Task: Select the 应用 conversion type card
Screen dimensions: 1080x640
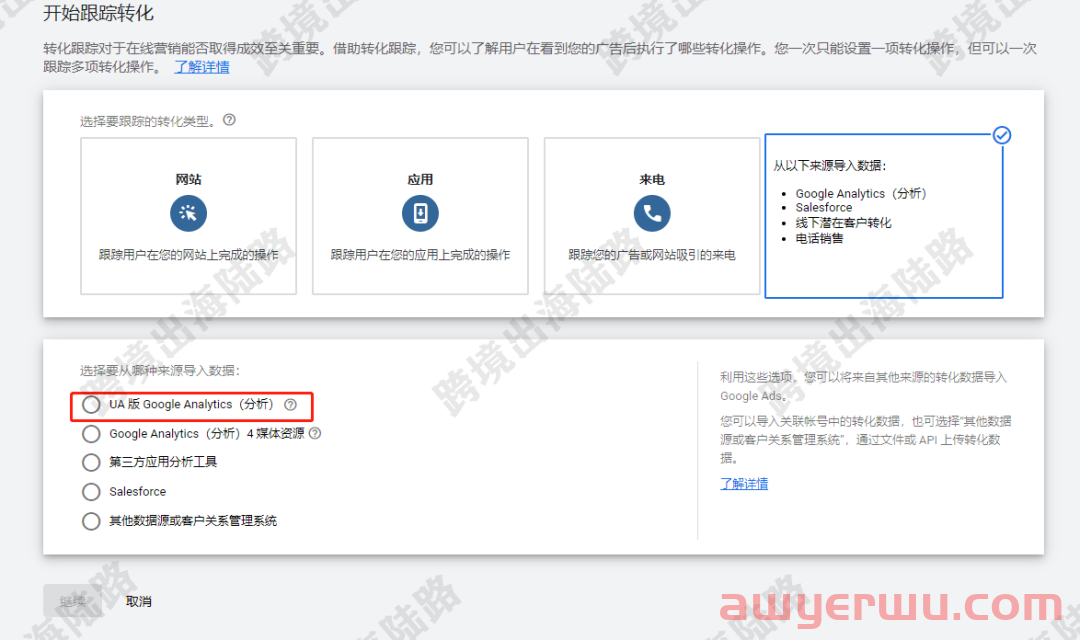Action: pyautogui.click(x=420, y=216)
